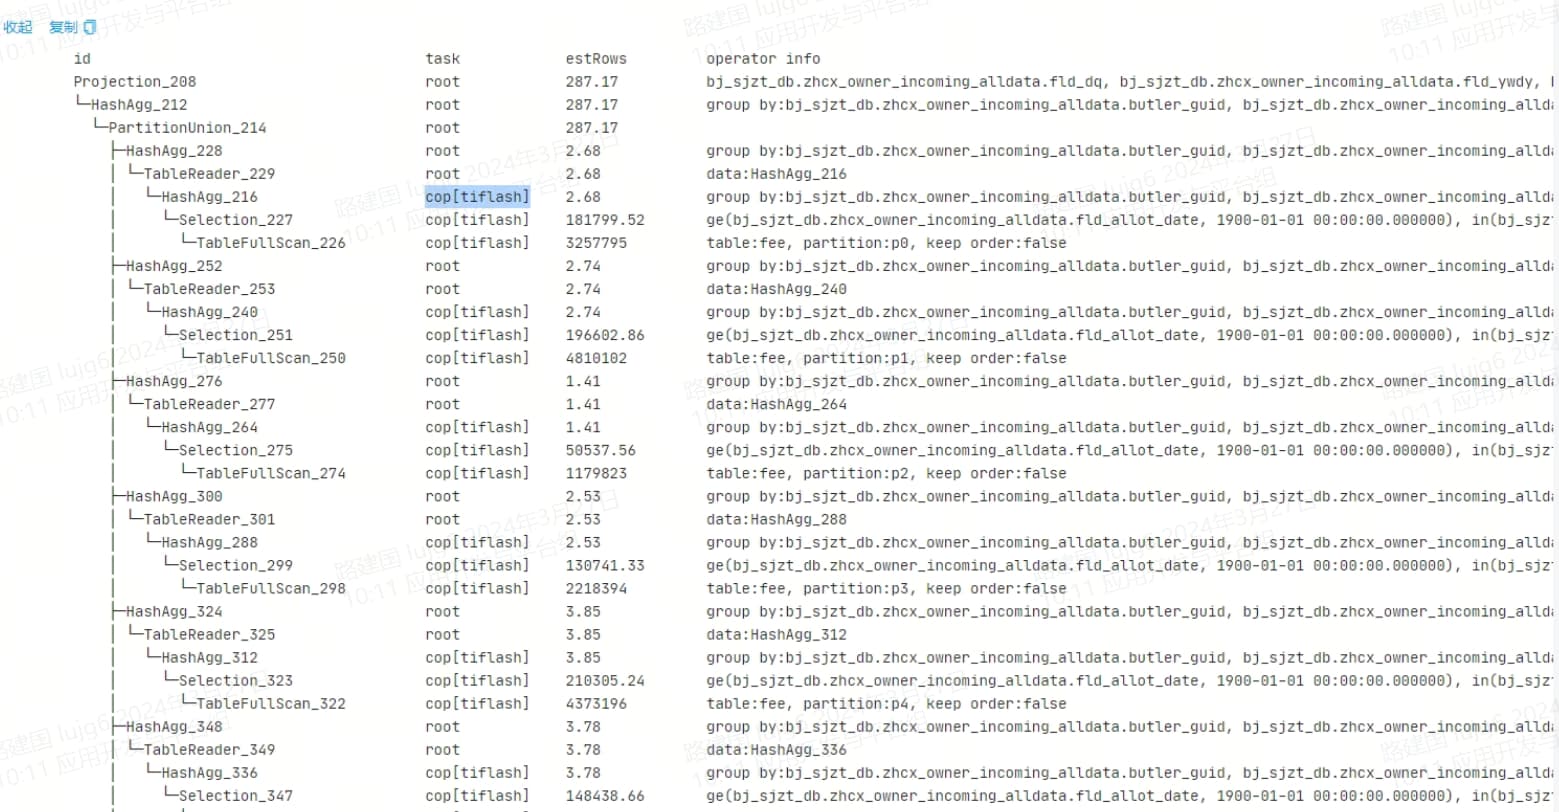Click the TableFullScan_274 node
This screenshot has height=812, width=1559.
tap(271, 473)
